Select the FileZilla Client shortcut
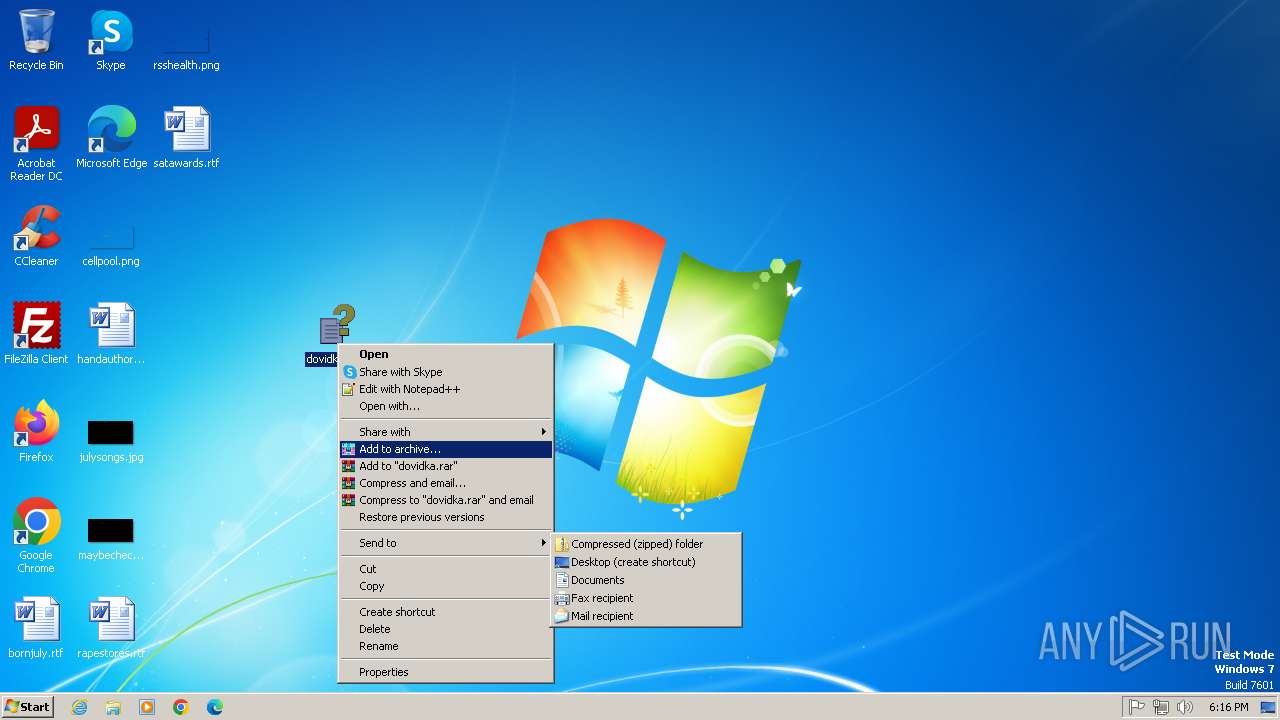Viewport: 1280px width, 720px height. coord(36,334)
